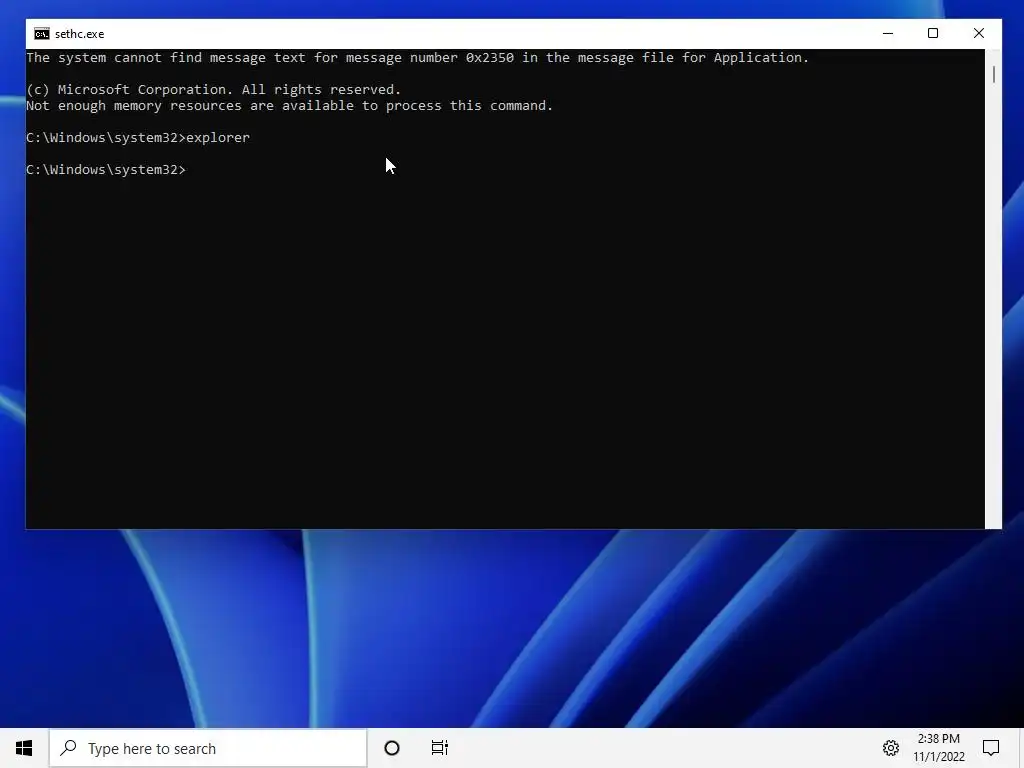Click the magnifier search icon in taskbar
Image resolution: width=1024 pixels, height=768 pixels.
pos(69,748)
